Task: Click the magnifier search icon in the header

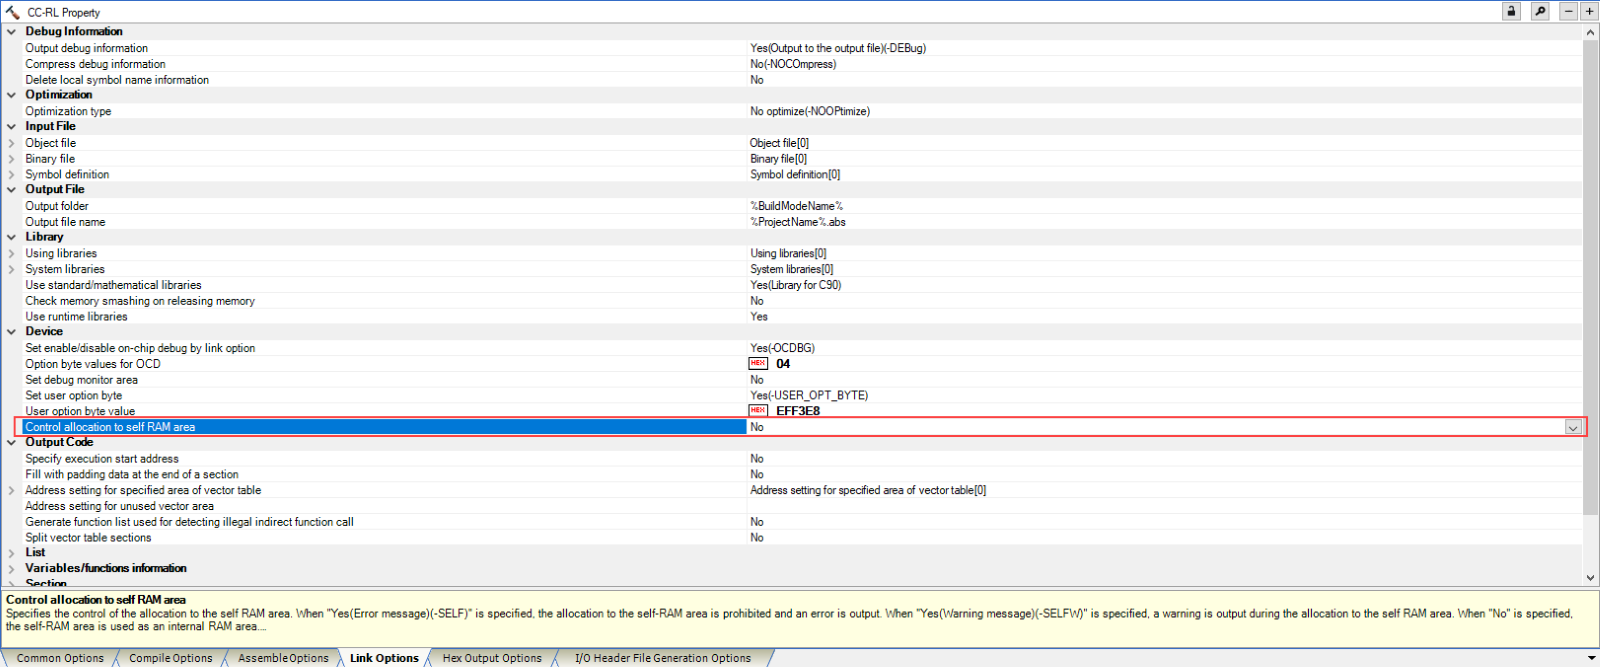Action: [1540, 11]
